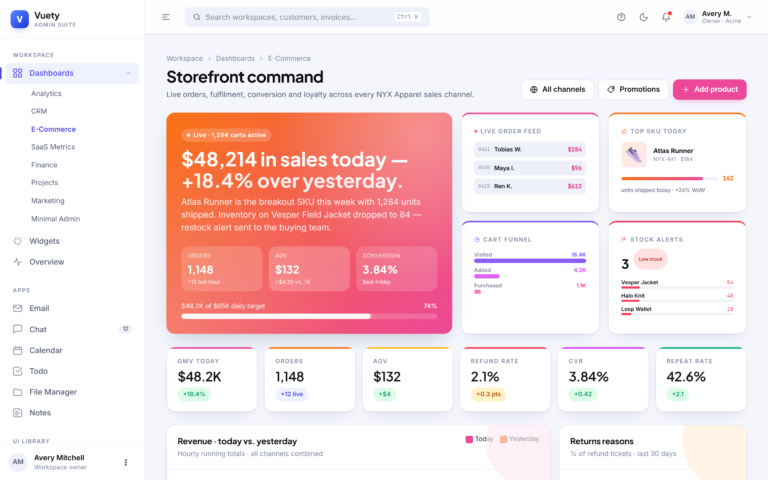Image resolution: width=768 pixels, height=480 pixels.
Task: Click the Repeat Rate 42.6% value
Action: click(x=686, y=377)
